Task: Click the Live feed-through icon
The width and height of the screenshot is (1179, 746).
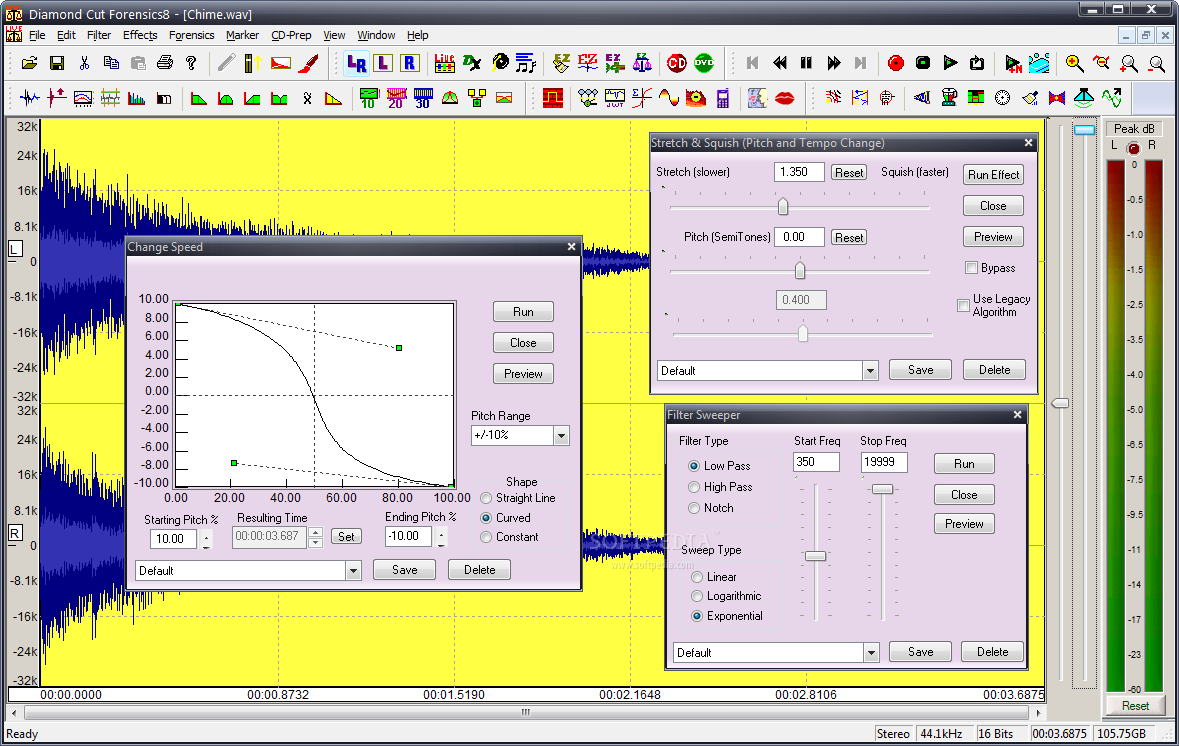Action: click(x=444, y=63)
